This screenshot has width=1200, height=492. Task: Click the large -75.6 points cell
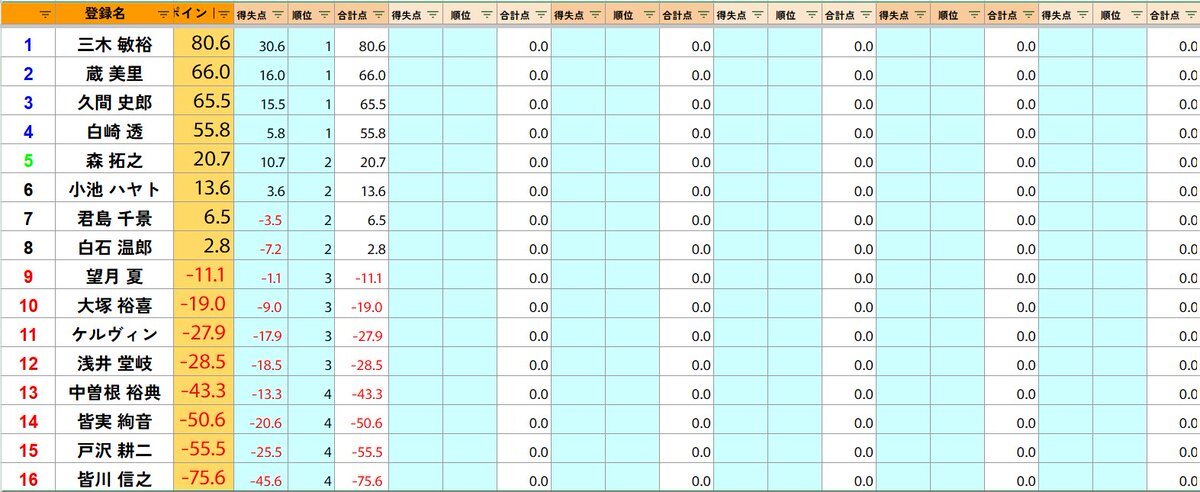click(203, 479)
